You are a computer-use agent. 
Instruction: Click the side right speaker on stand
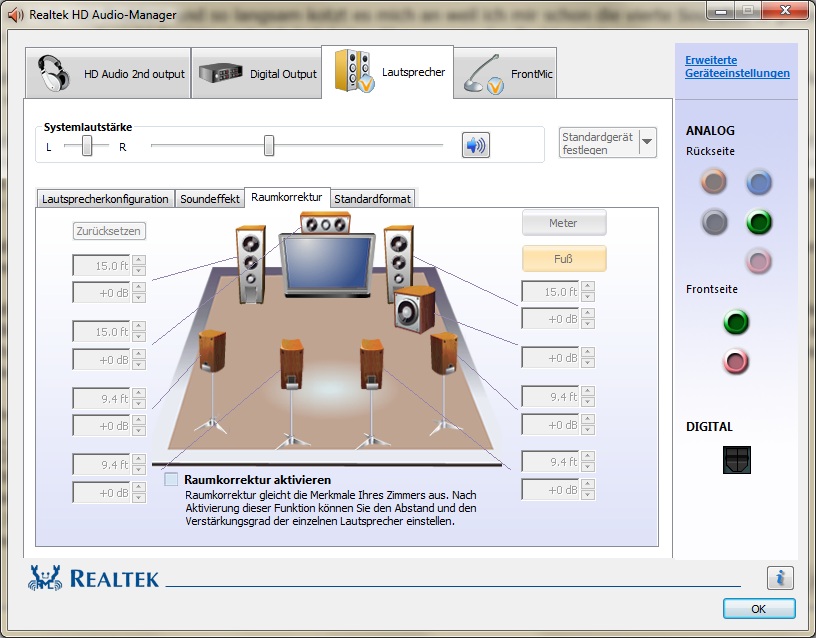(444, 384)
